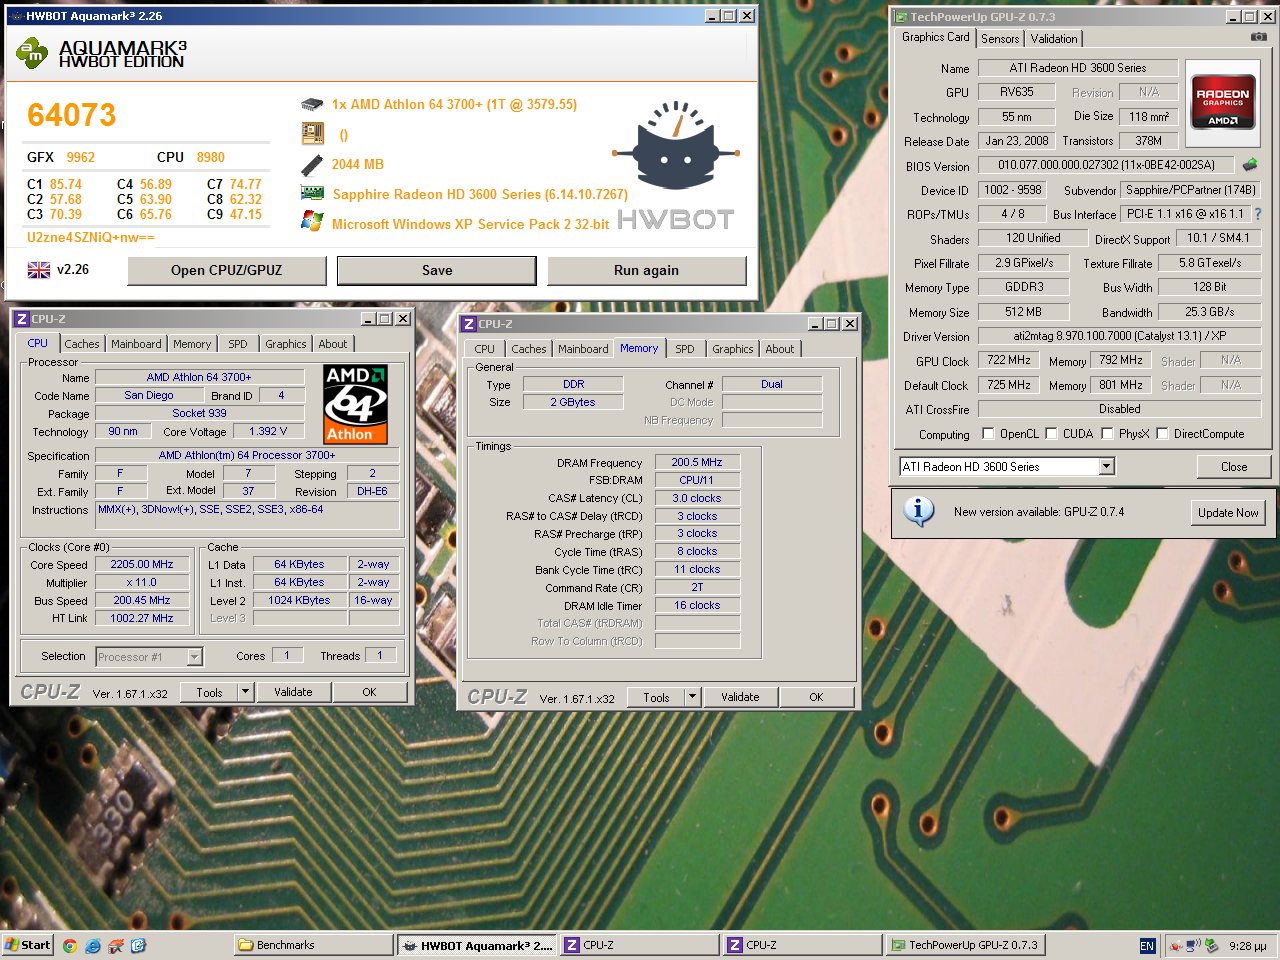
Task: Launch Google Chrome from the quick launch bar
Action: click(70, 945)
